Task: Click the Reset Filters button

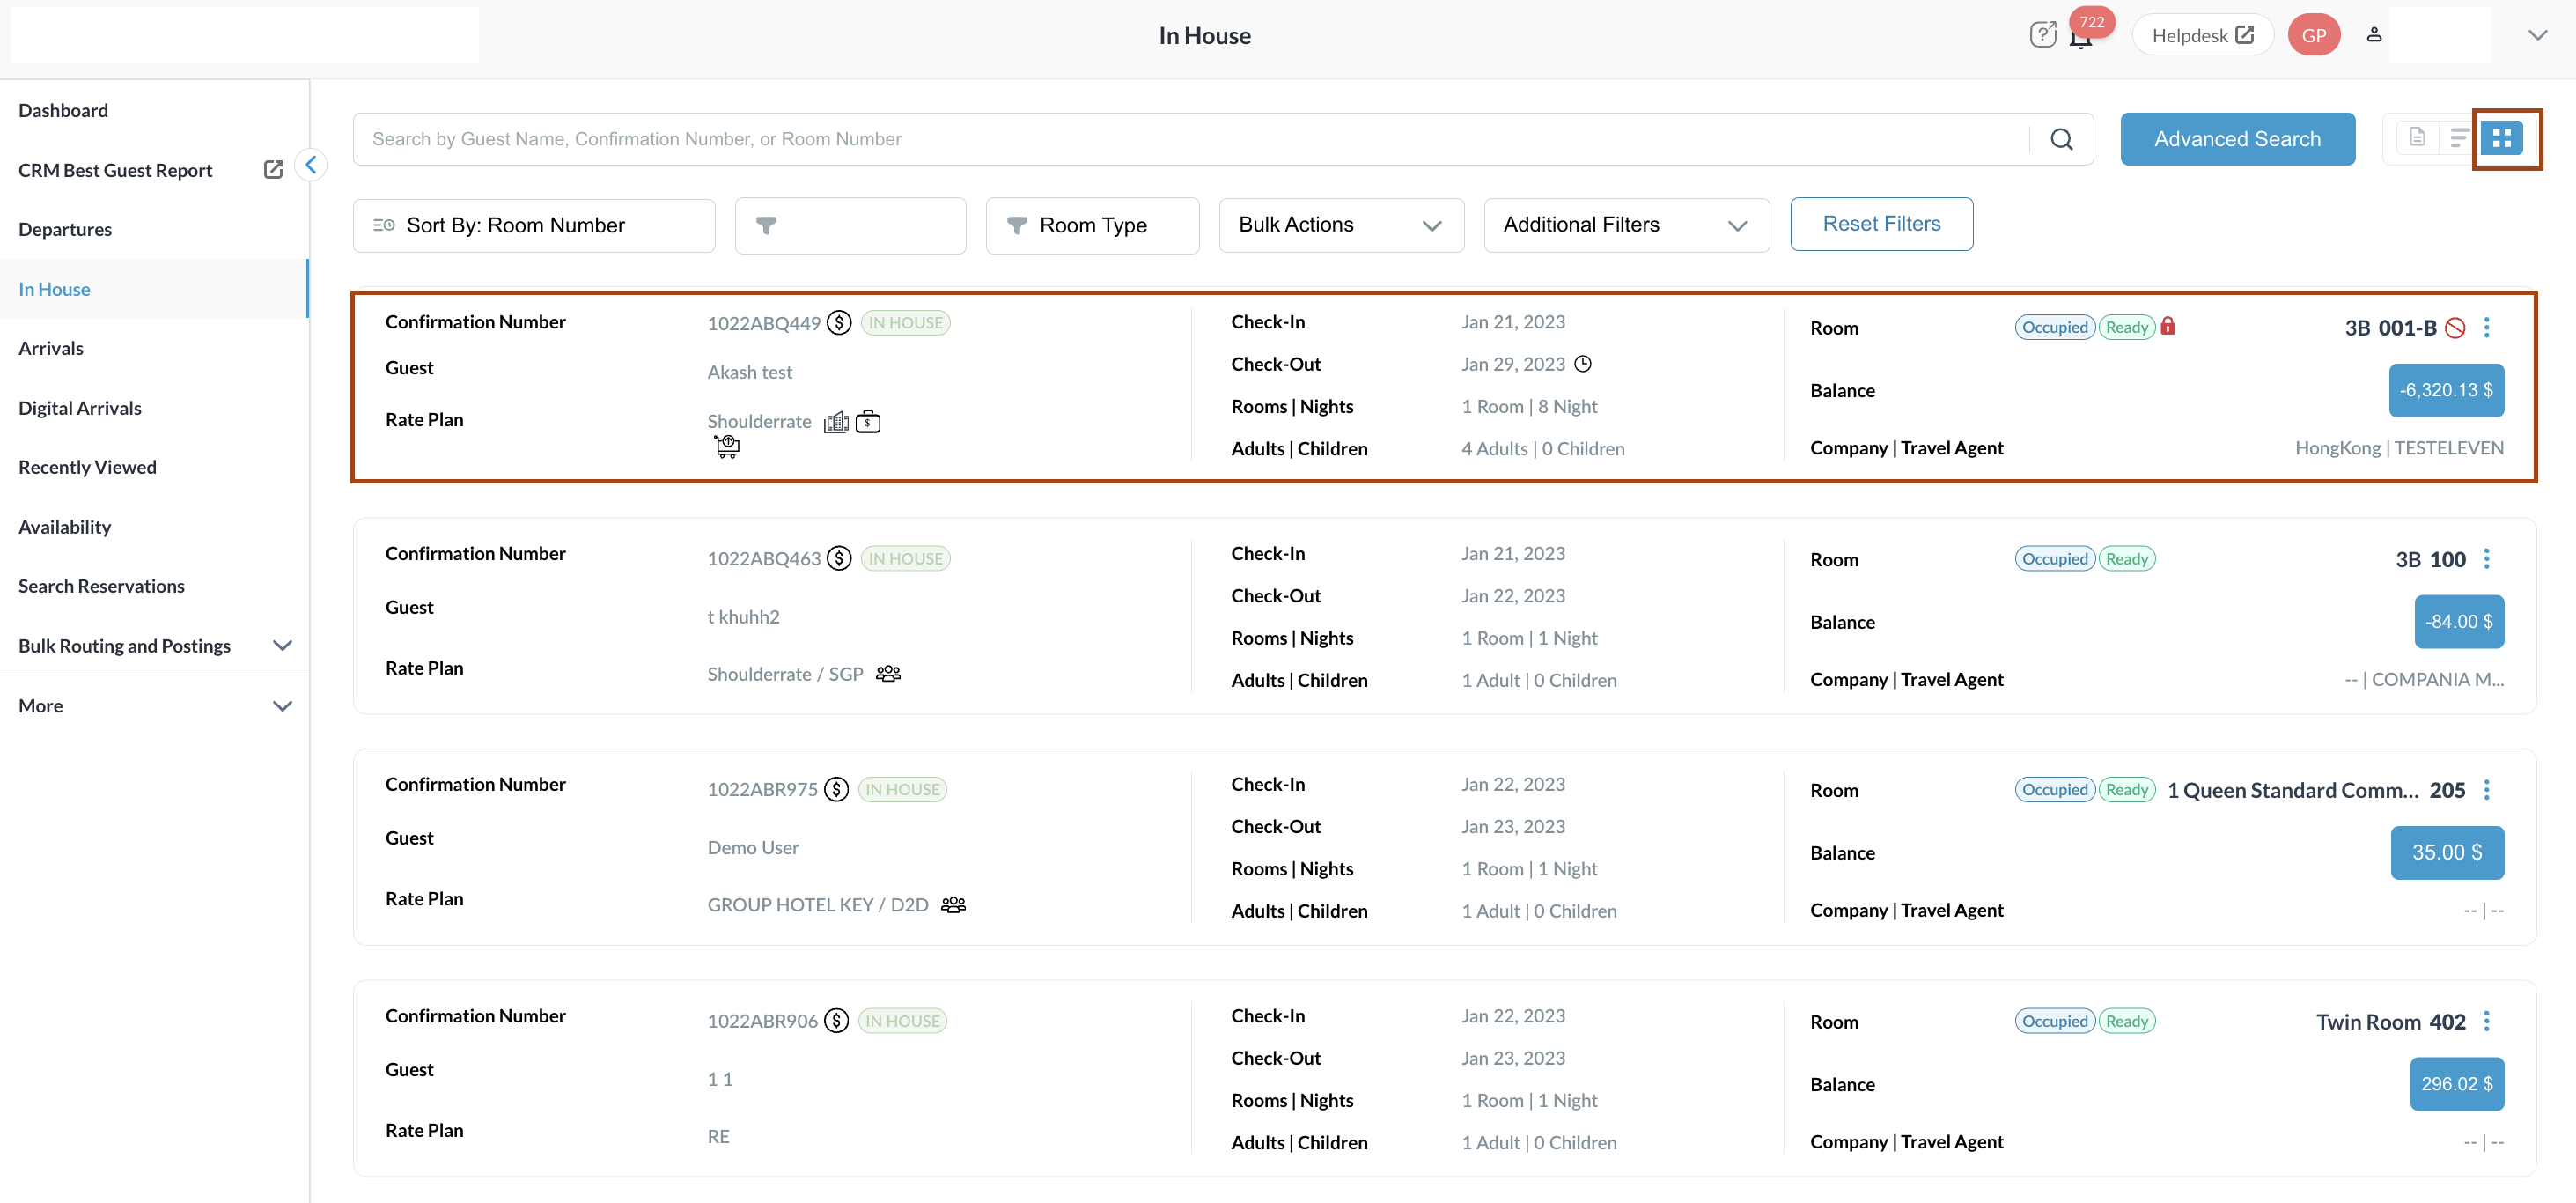Action: point(1881,224)
